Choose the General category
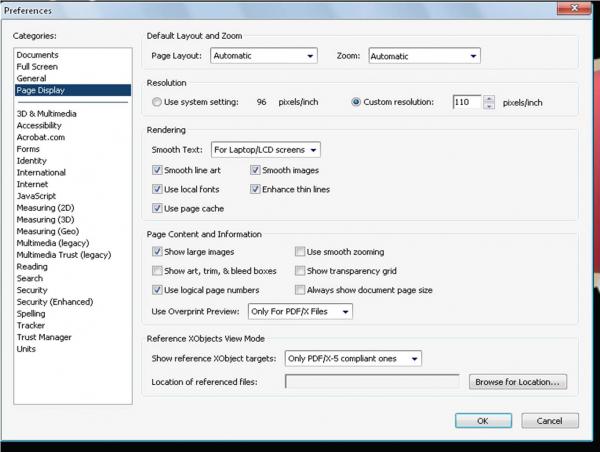 point(31,78)
